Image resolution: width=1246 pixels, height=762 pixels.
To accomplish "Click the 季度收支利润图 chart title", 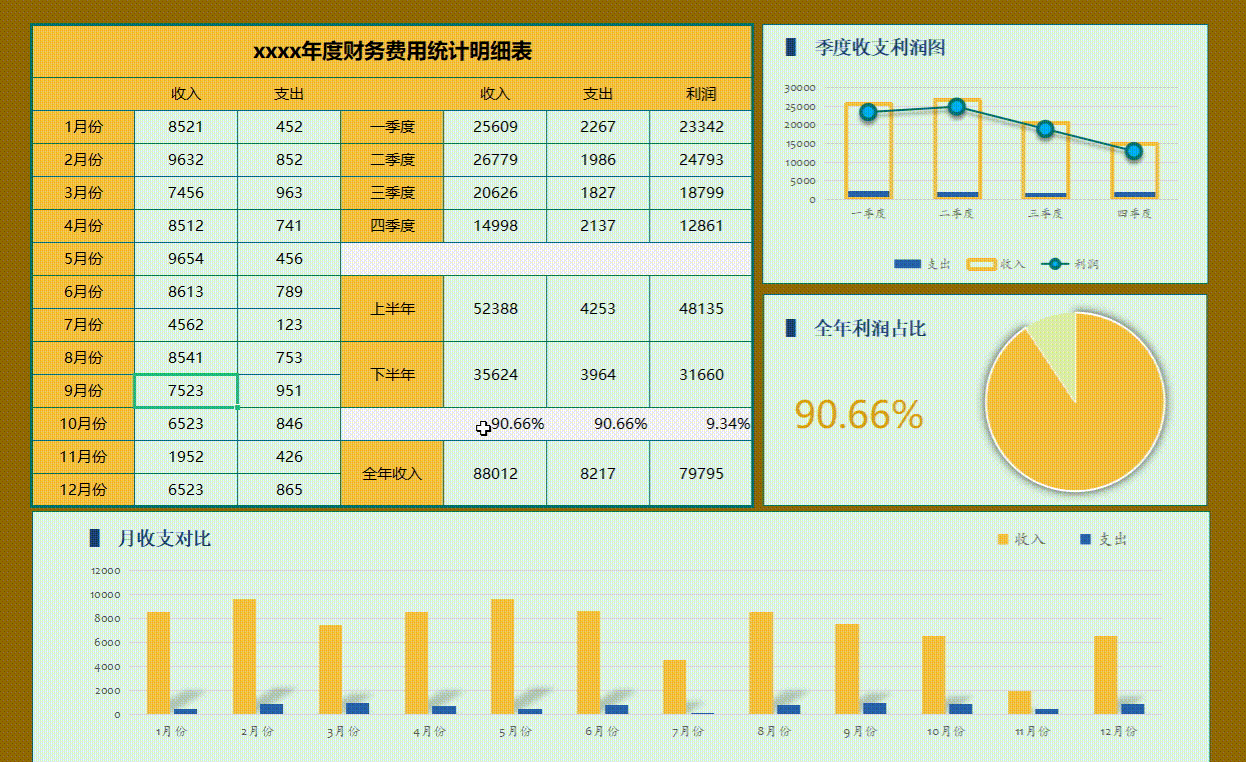I will (880, 47).
